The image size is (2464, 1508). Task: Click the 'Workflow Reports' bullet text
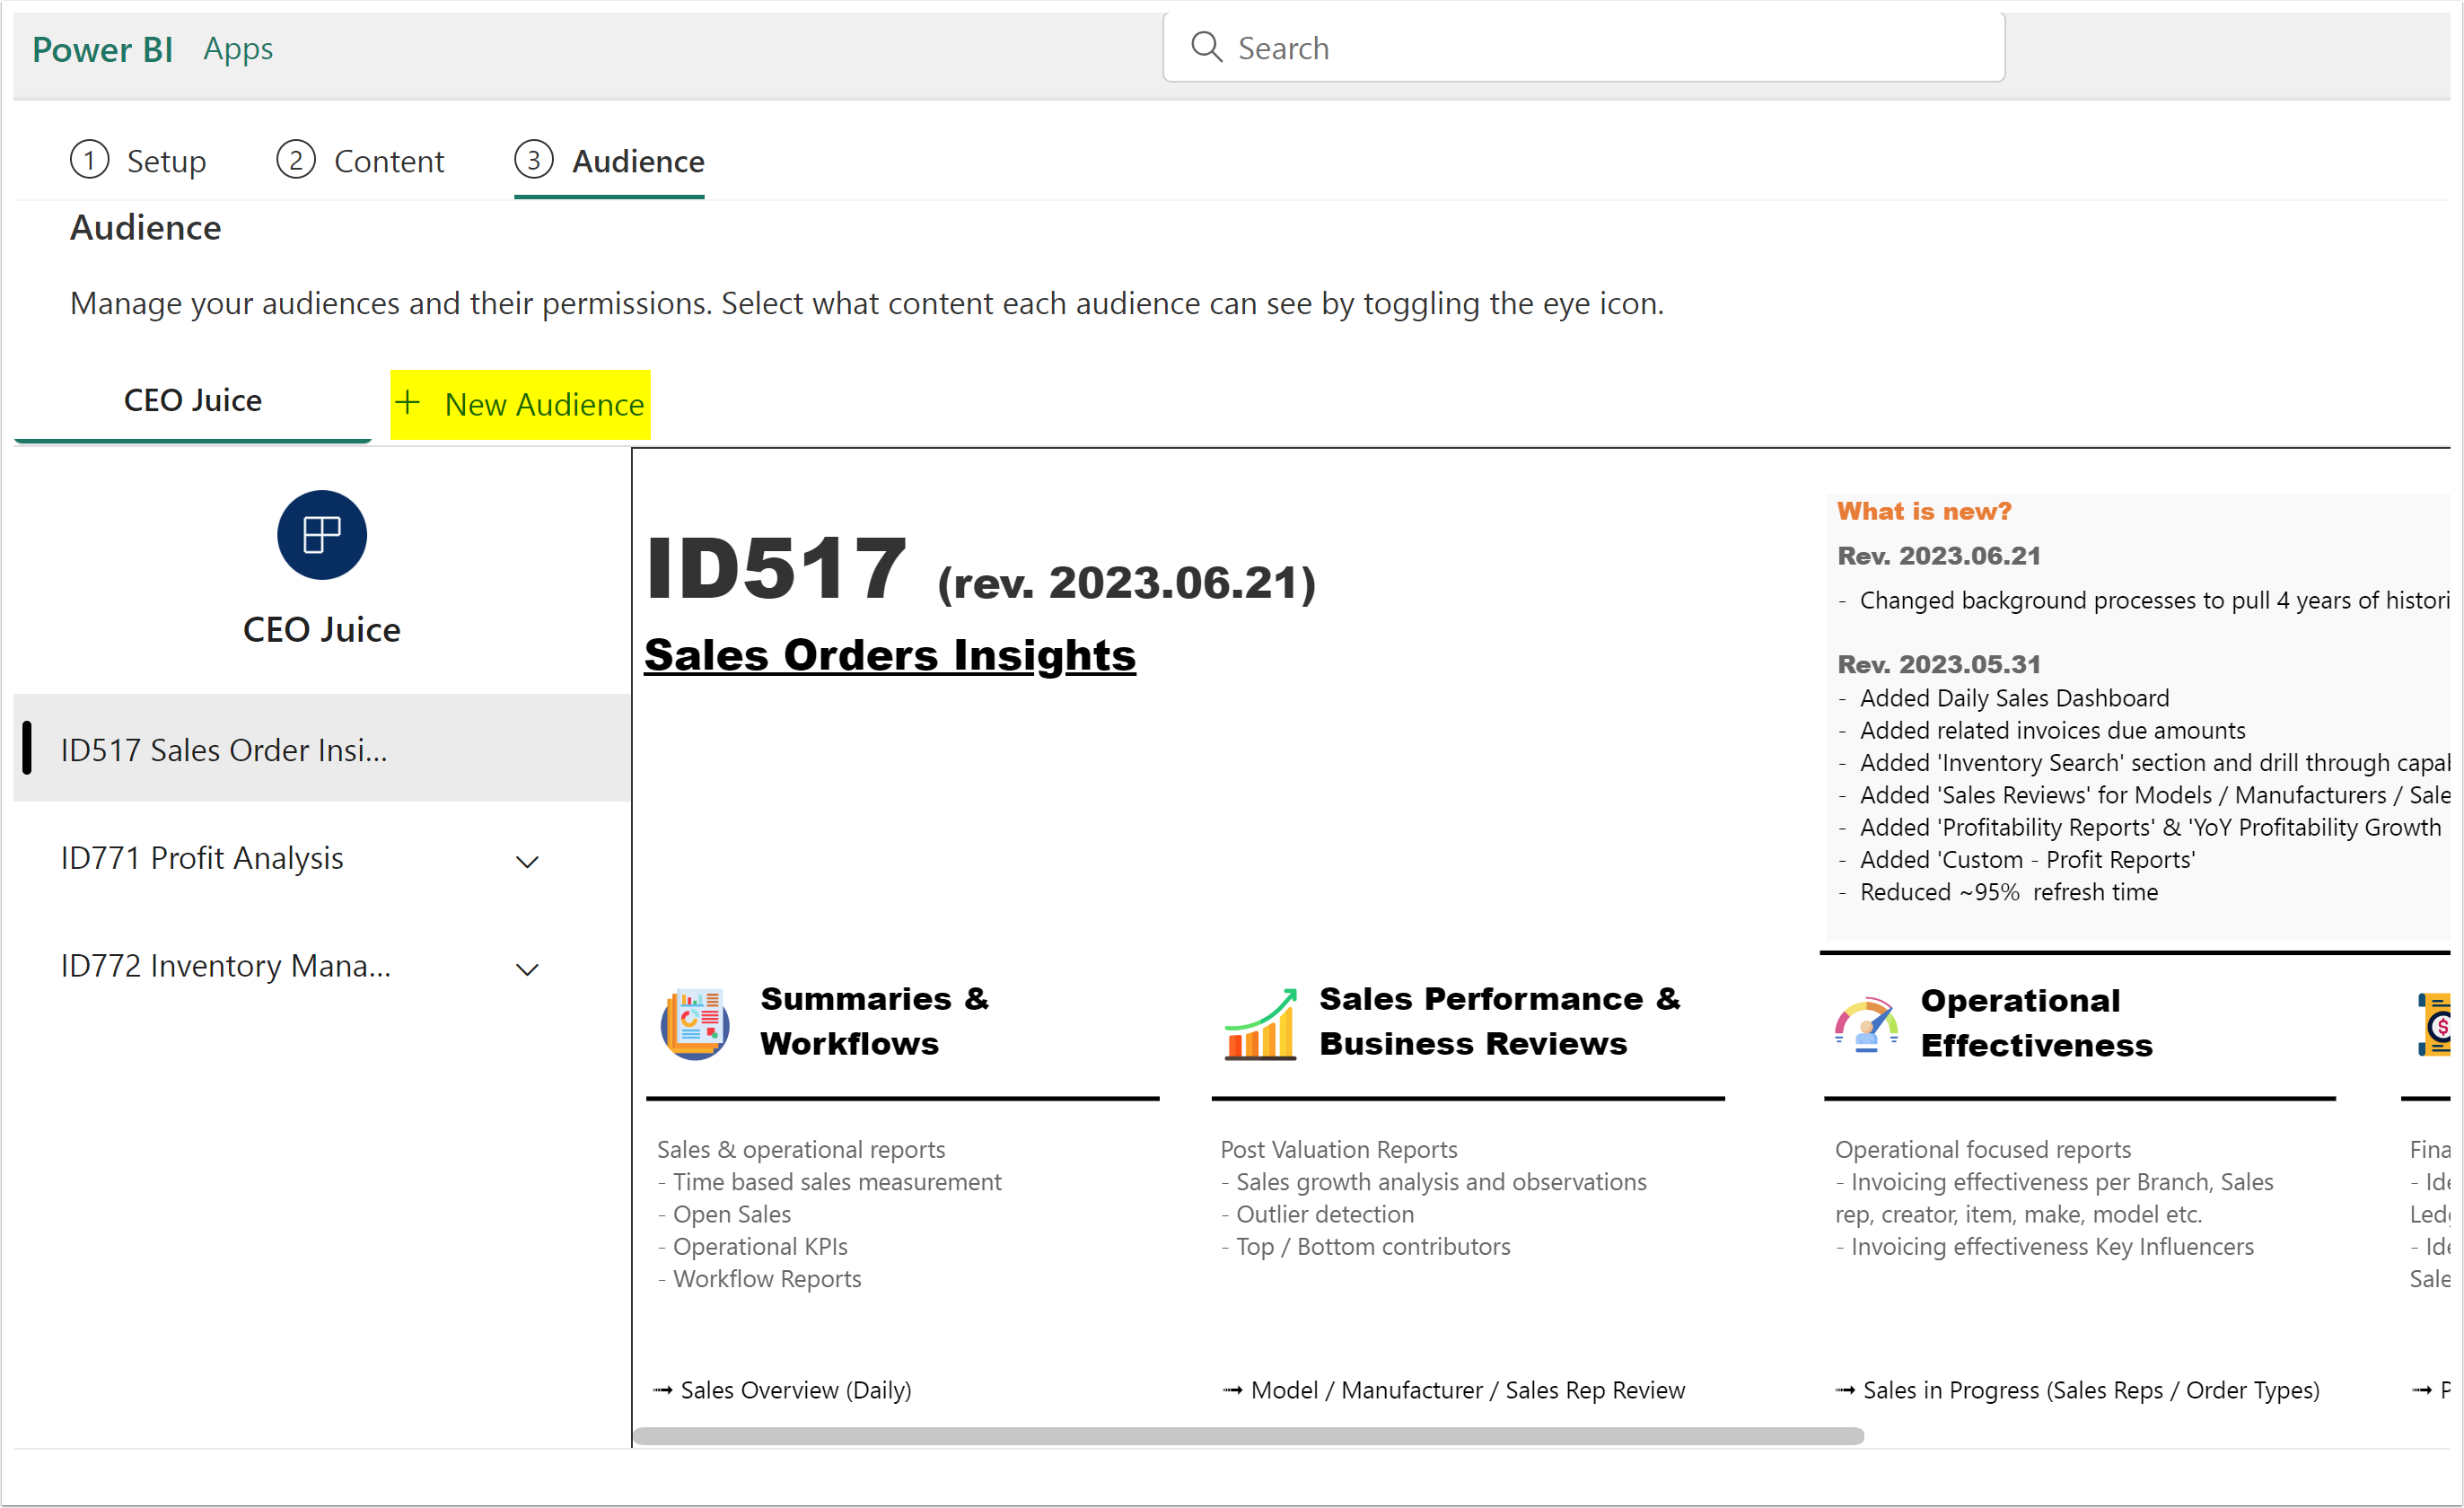pyautogui.click(x=767, y=1279)
